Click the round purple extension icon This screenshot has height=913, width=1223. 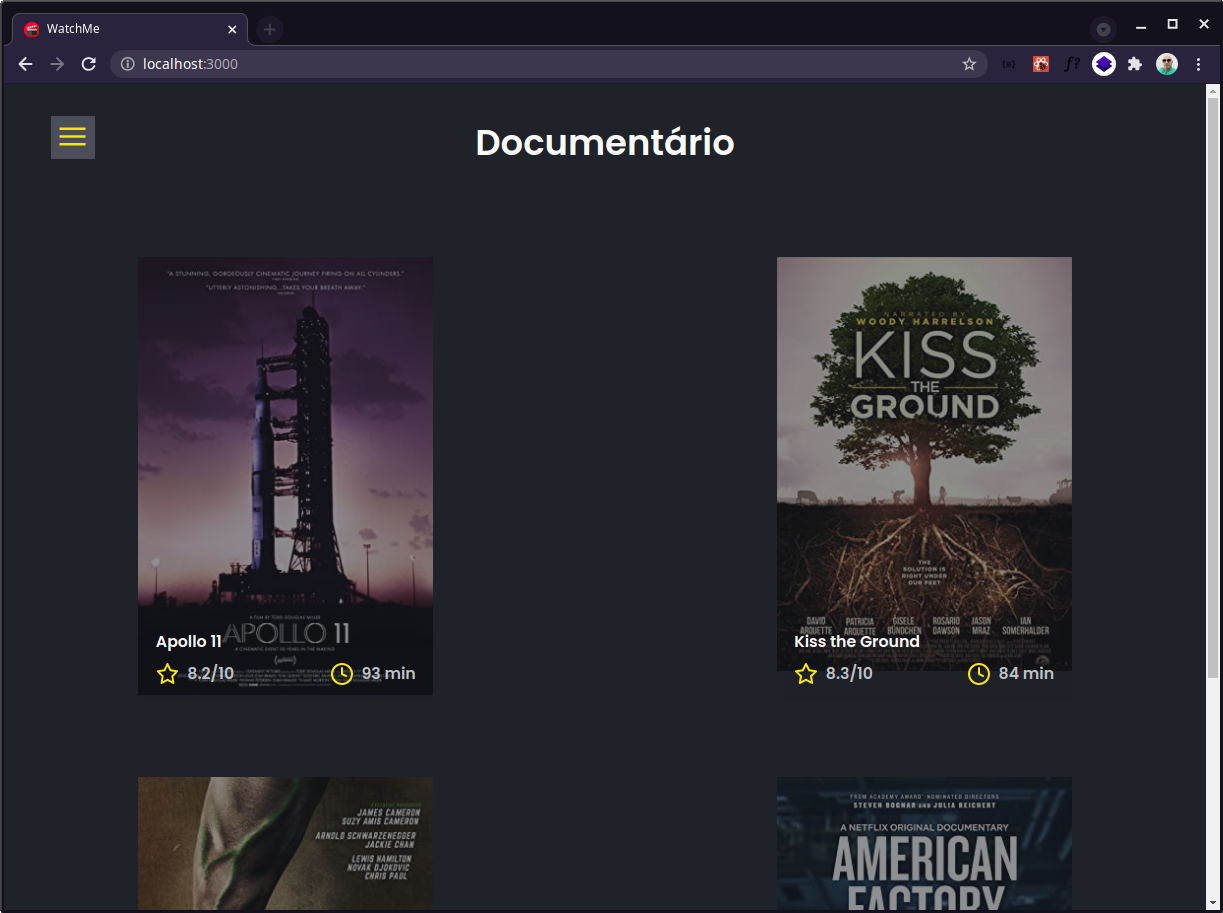[x=1104, y=64]
